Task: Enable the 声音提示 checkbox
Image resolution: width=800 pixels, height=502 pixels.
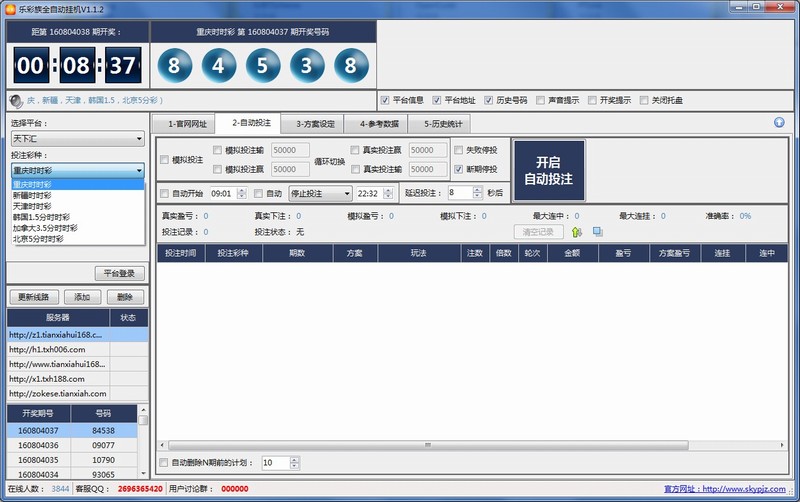Action: [x=540, y=100]
